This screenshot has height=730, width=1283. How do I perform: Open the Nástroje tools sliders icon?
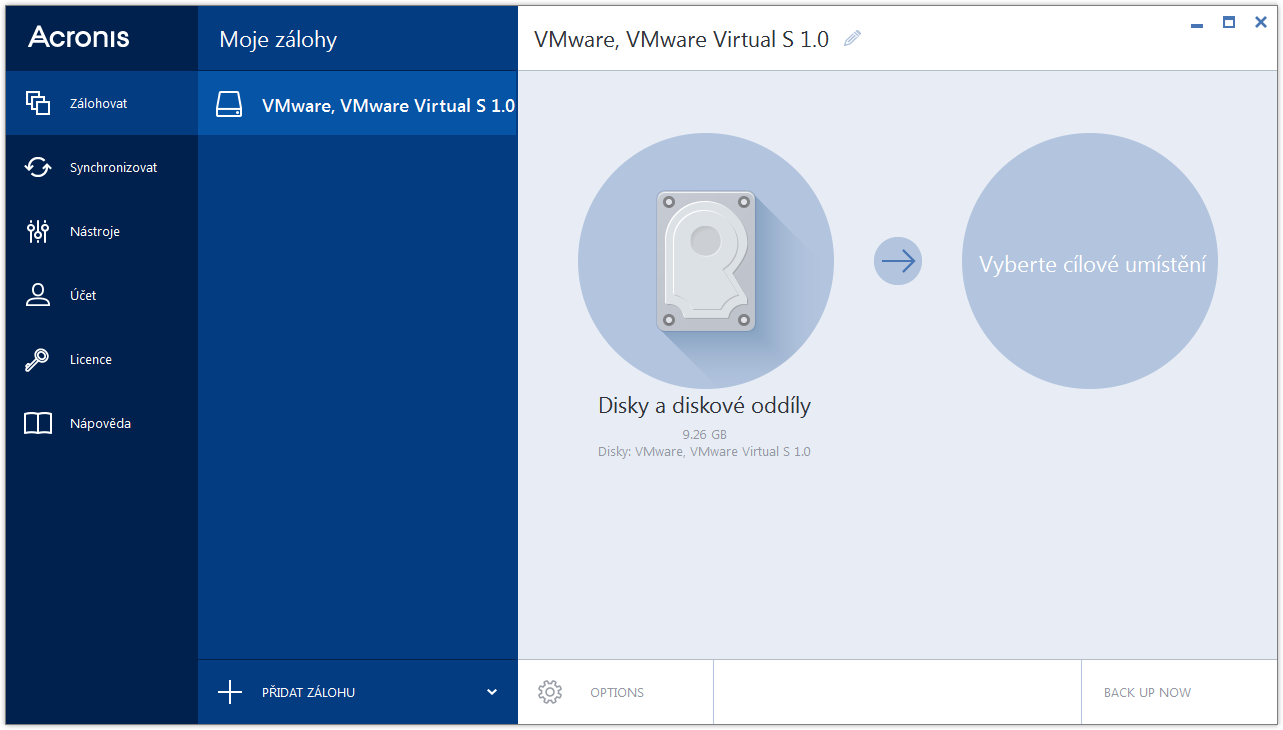point(38,231)
